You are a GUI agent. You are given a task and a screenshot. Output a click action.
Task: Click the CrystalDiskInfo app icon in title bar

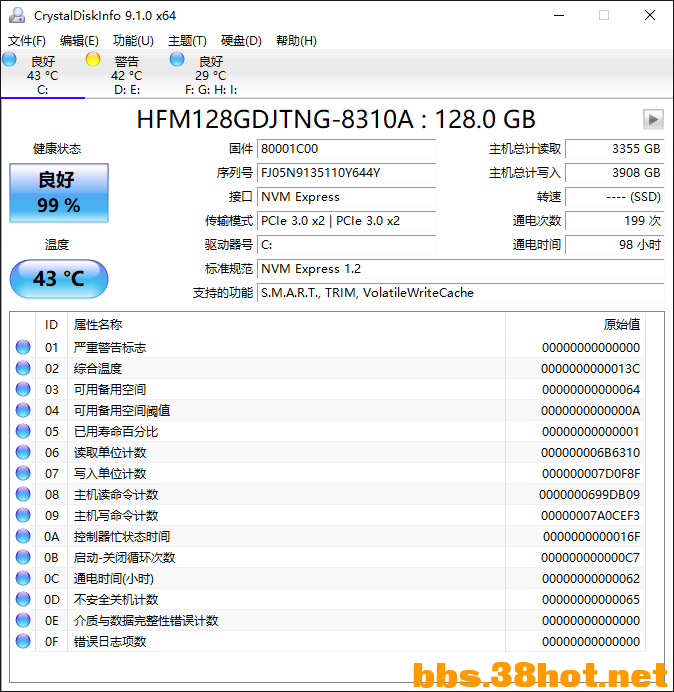pyautogui.click(x=17, y=15)
